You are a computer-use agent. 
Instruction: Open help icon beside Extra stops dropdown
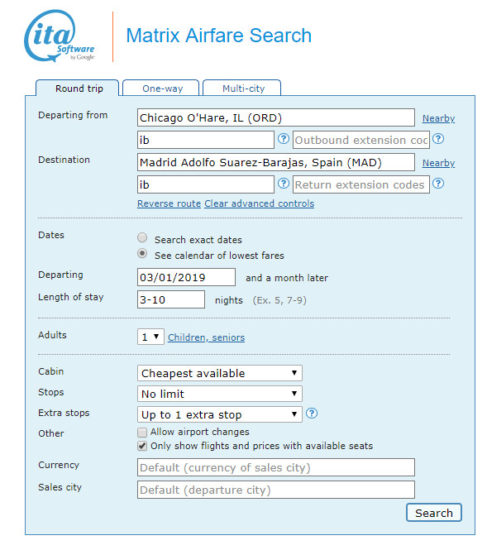(312, 414)
